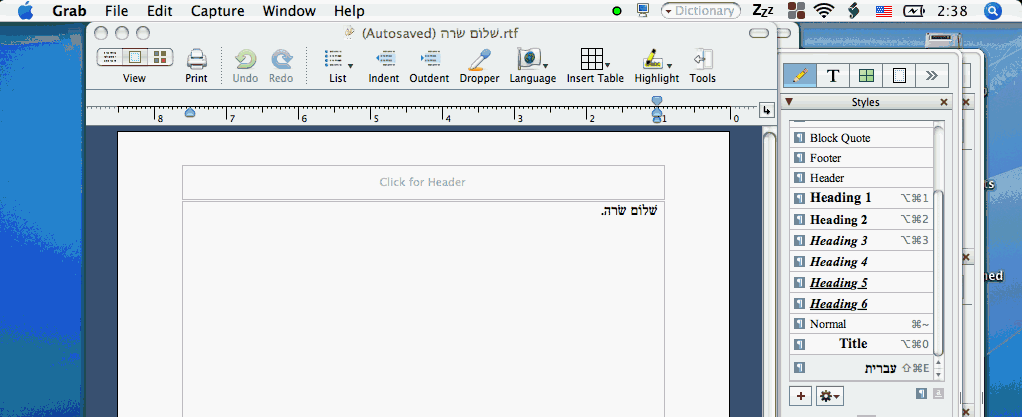Apply the Title style
The height and width of the screenshot is (417, 1022).
(x=862, y=343)
